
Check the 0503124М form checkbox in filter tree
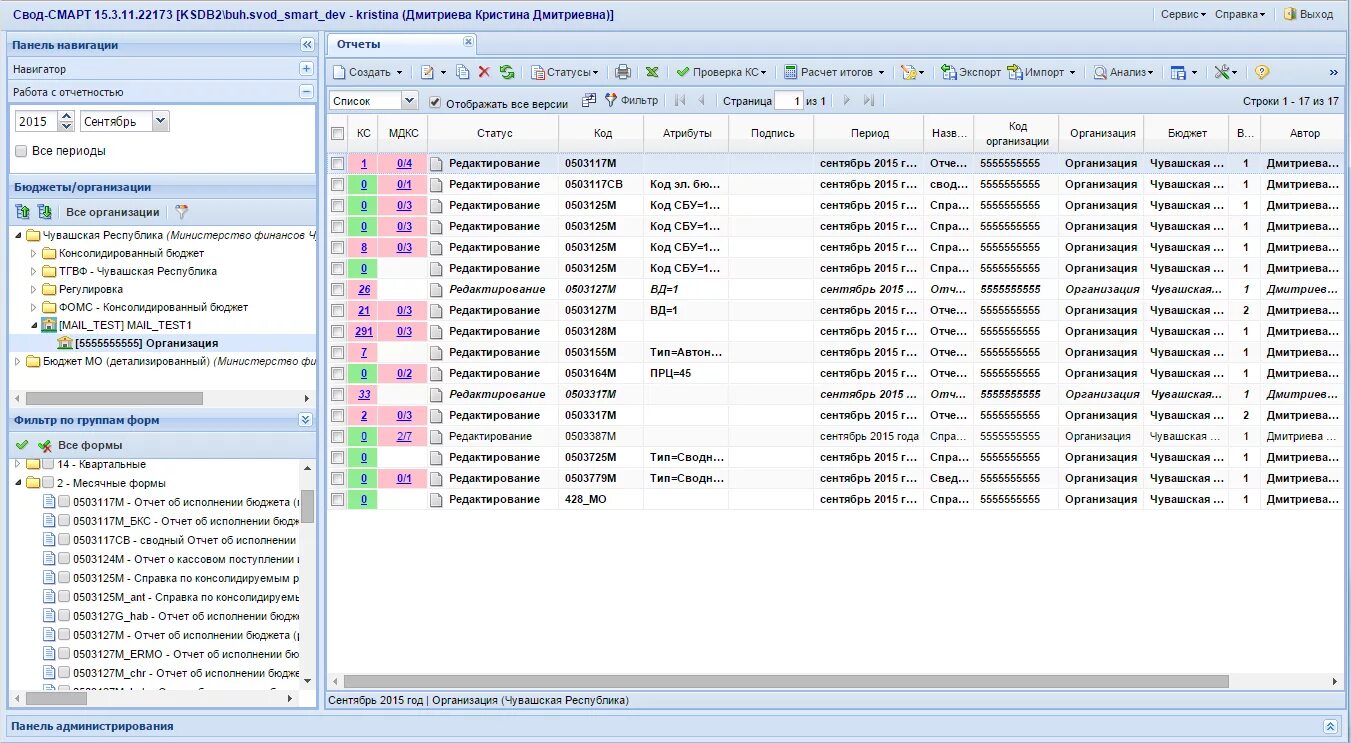coord(64,559)
